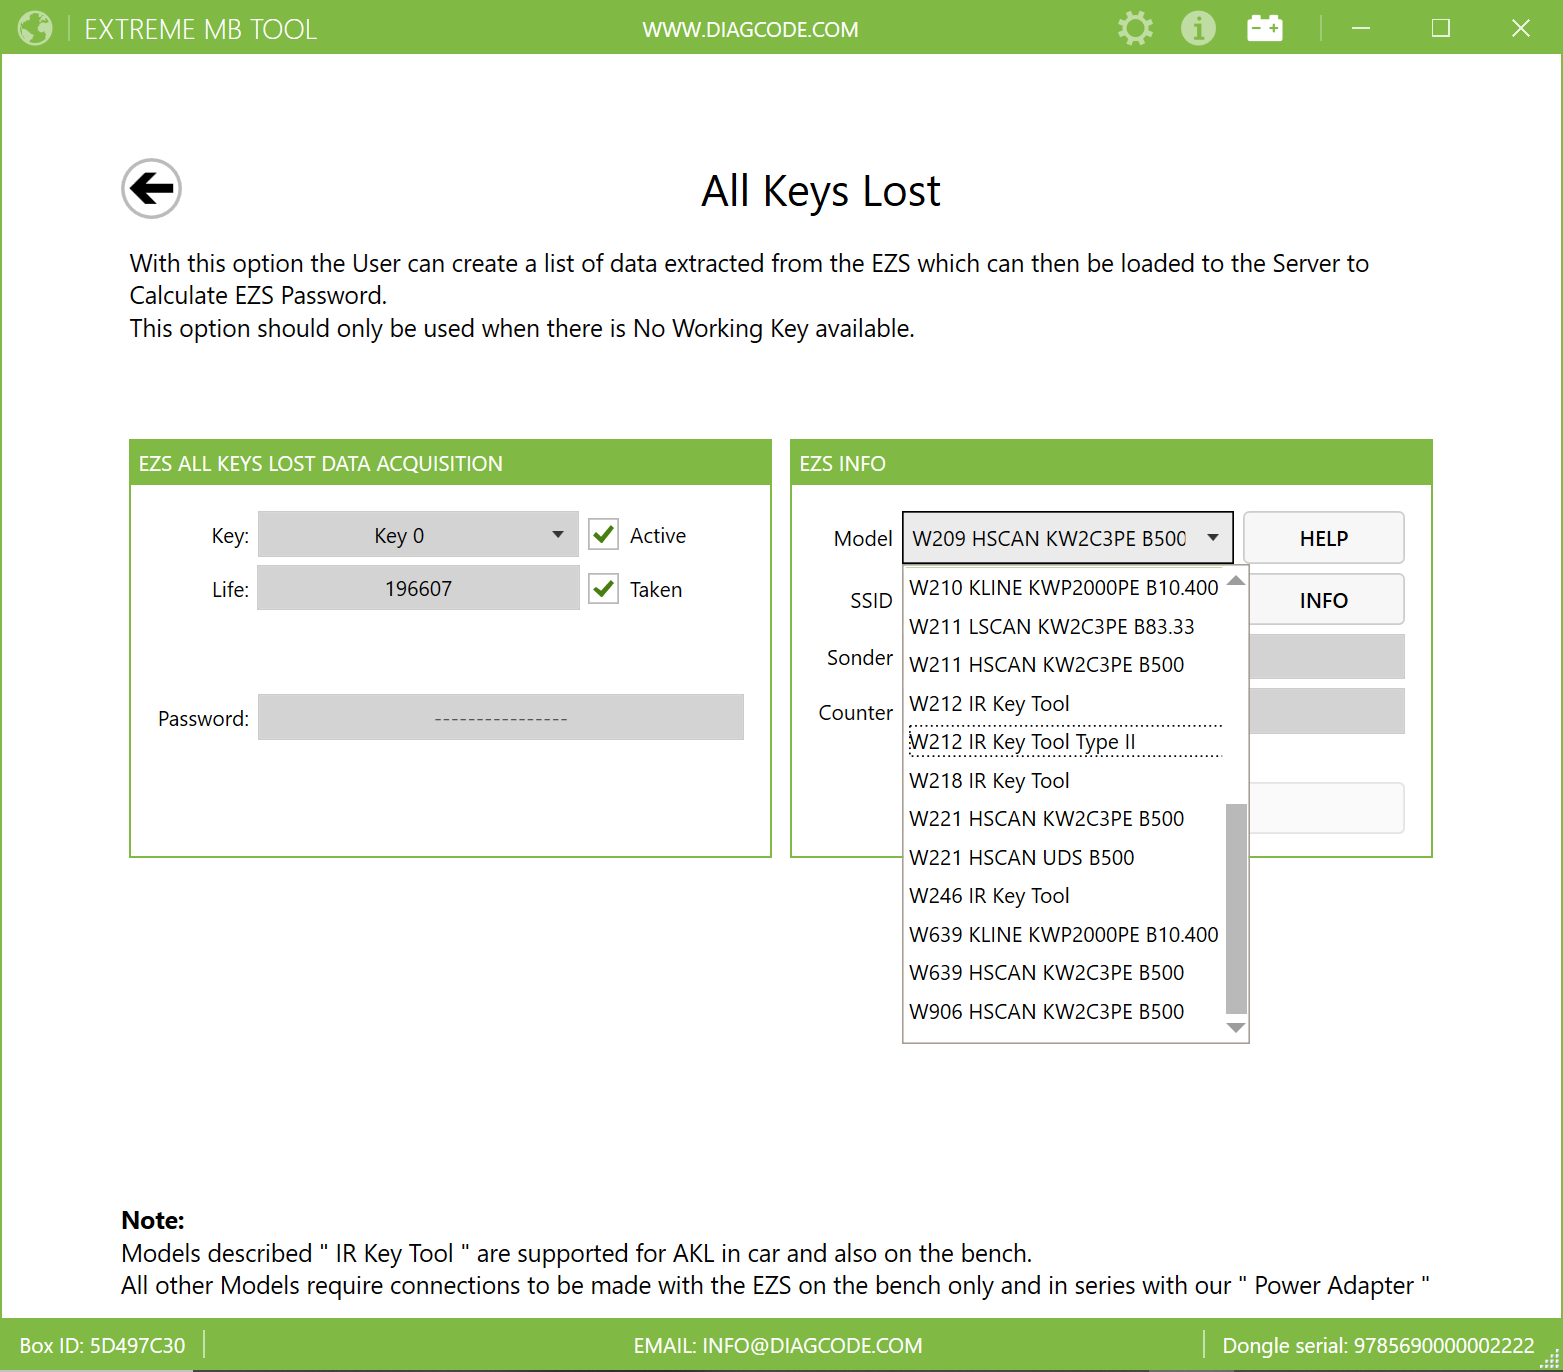Viewport: 1563px width, 1372px height.
Task: Minimize the Extreme MB Tool window
Action: tap(1361, 28)
